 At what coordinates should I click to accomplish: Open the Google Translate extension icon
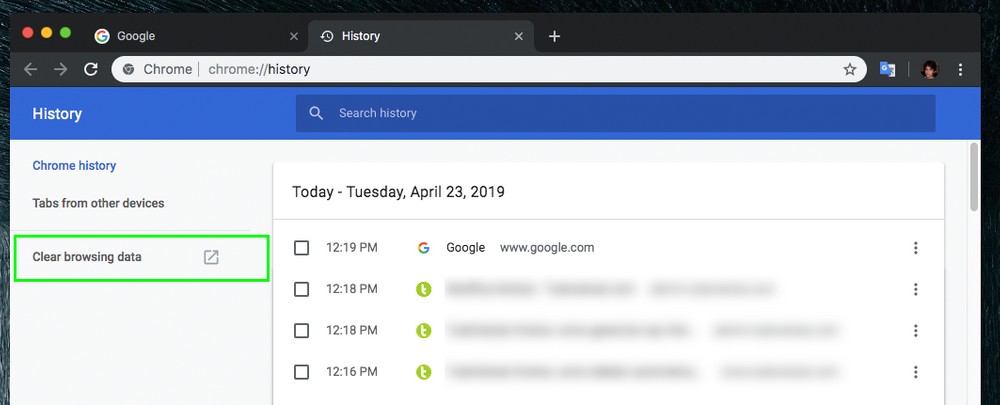click(x=886, y=69)
